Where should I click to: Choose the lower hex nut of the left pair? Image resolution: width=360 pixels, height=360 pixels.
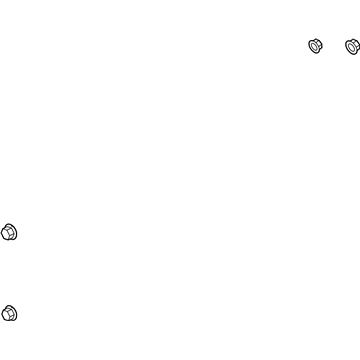pos(9,313)
